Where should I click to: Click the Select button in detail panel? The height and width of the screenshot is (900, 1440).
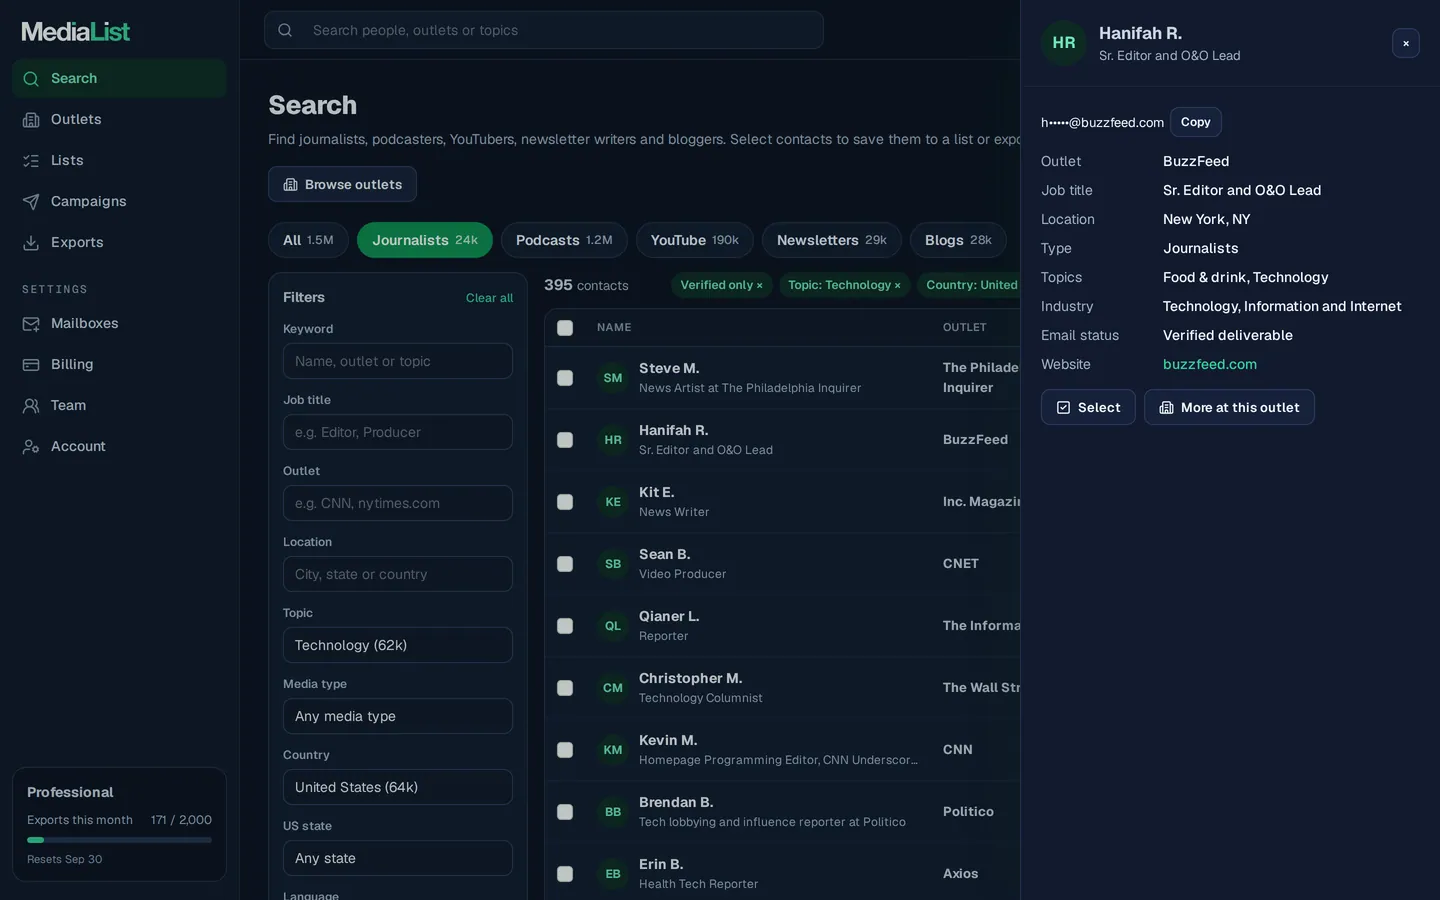(x=1088, y=407)
